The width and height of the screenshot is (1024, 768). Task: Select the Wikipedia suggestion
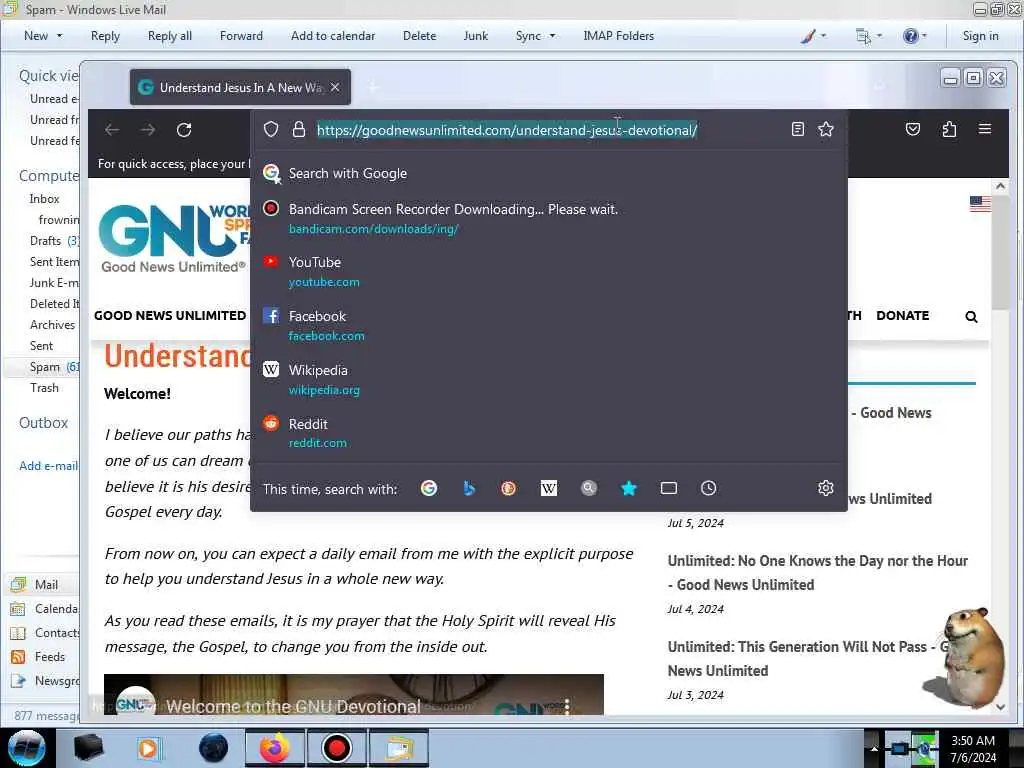point(549,380)
